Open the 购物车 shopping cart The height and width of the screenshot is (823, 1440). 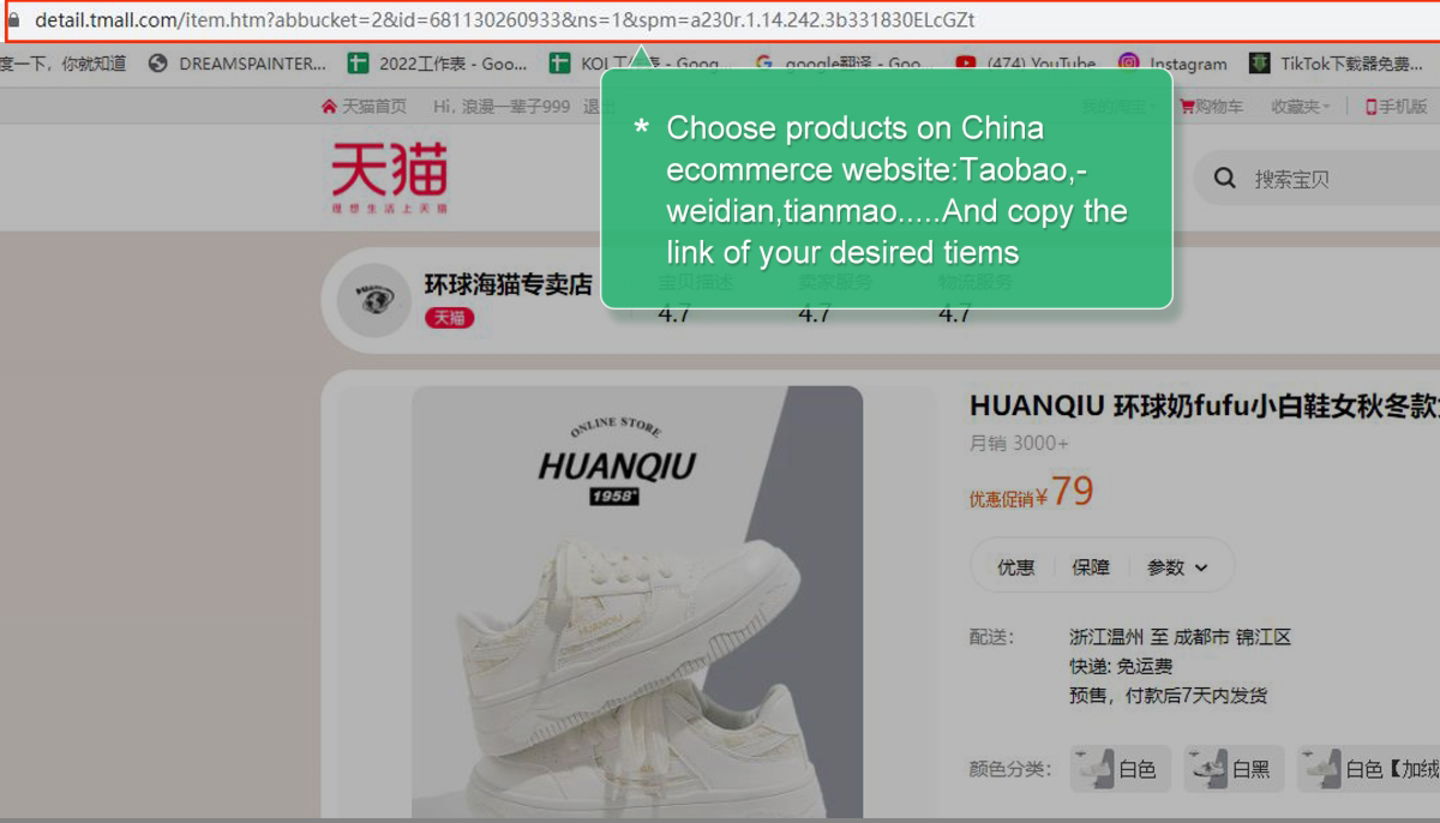coord(1211,106)
